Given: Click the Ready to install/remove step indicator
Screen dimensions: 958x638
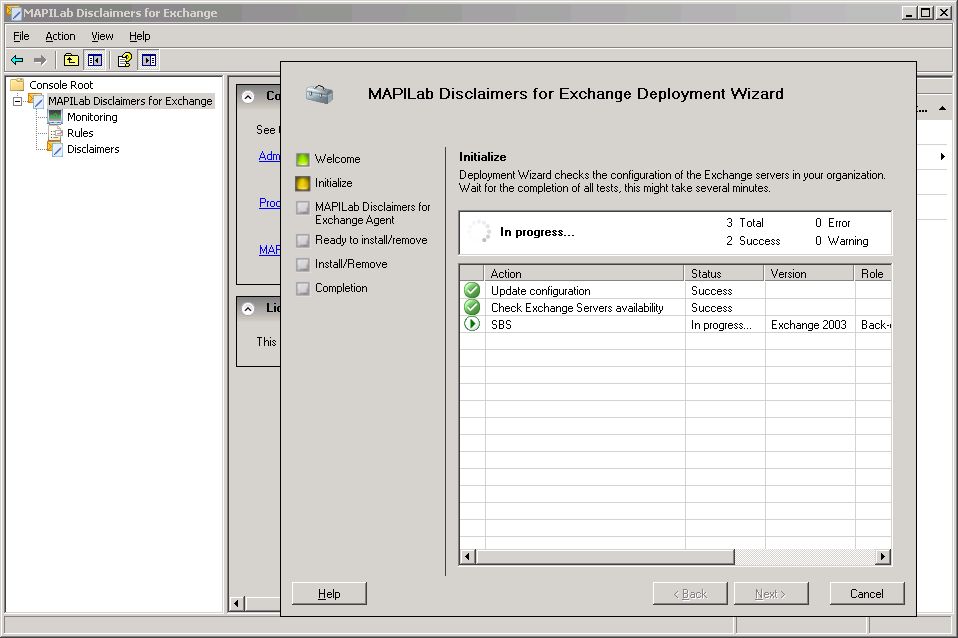Looking at the screenshot, I should [x=302, y=240].
